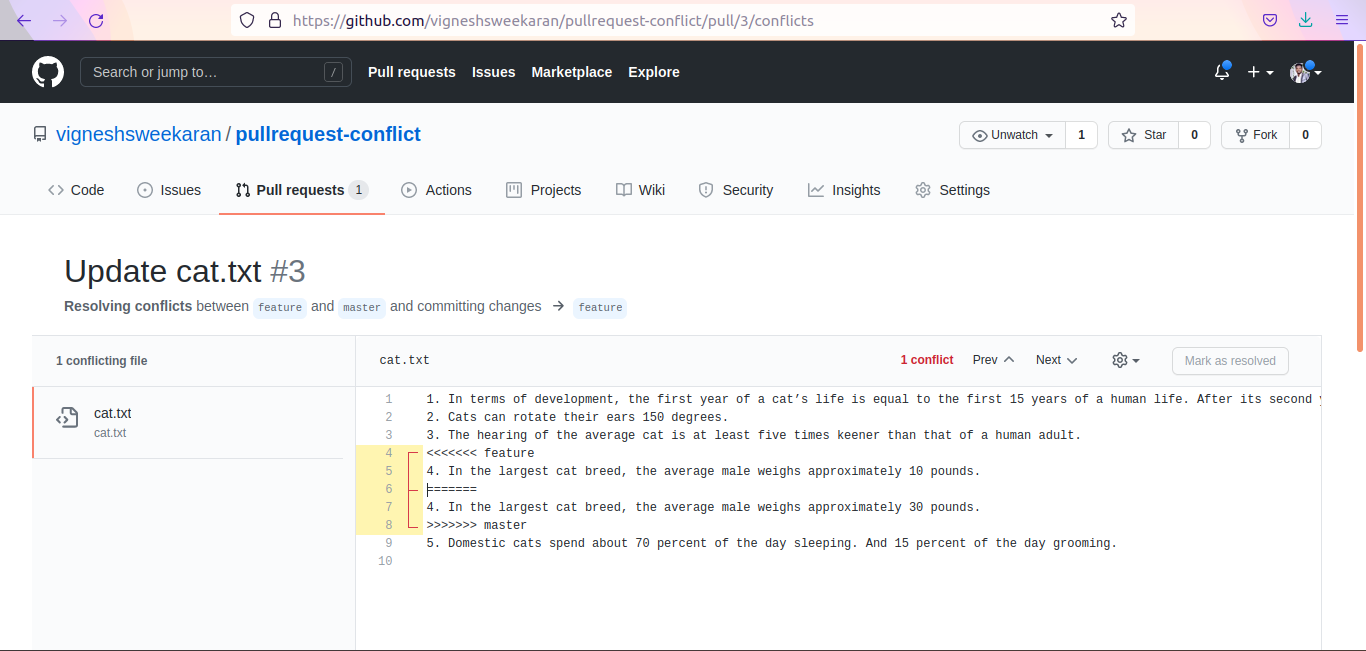Click line with approximately 30 pounds
This screenshot has height=651, width=1366.
tap(703, 507)
